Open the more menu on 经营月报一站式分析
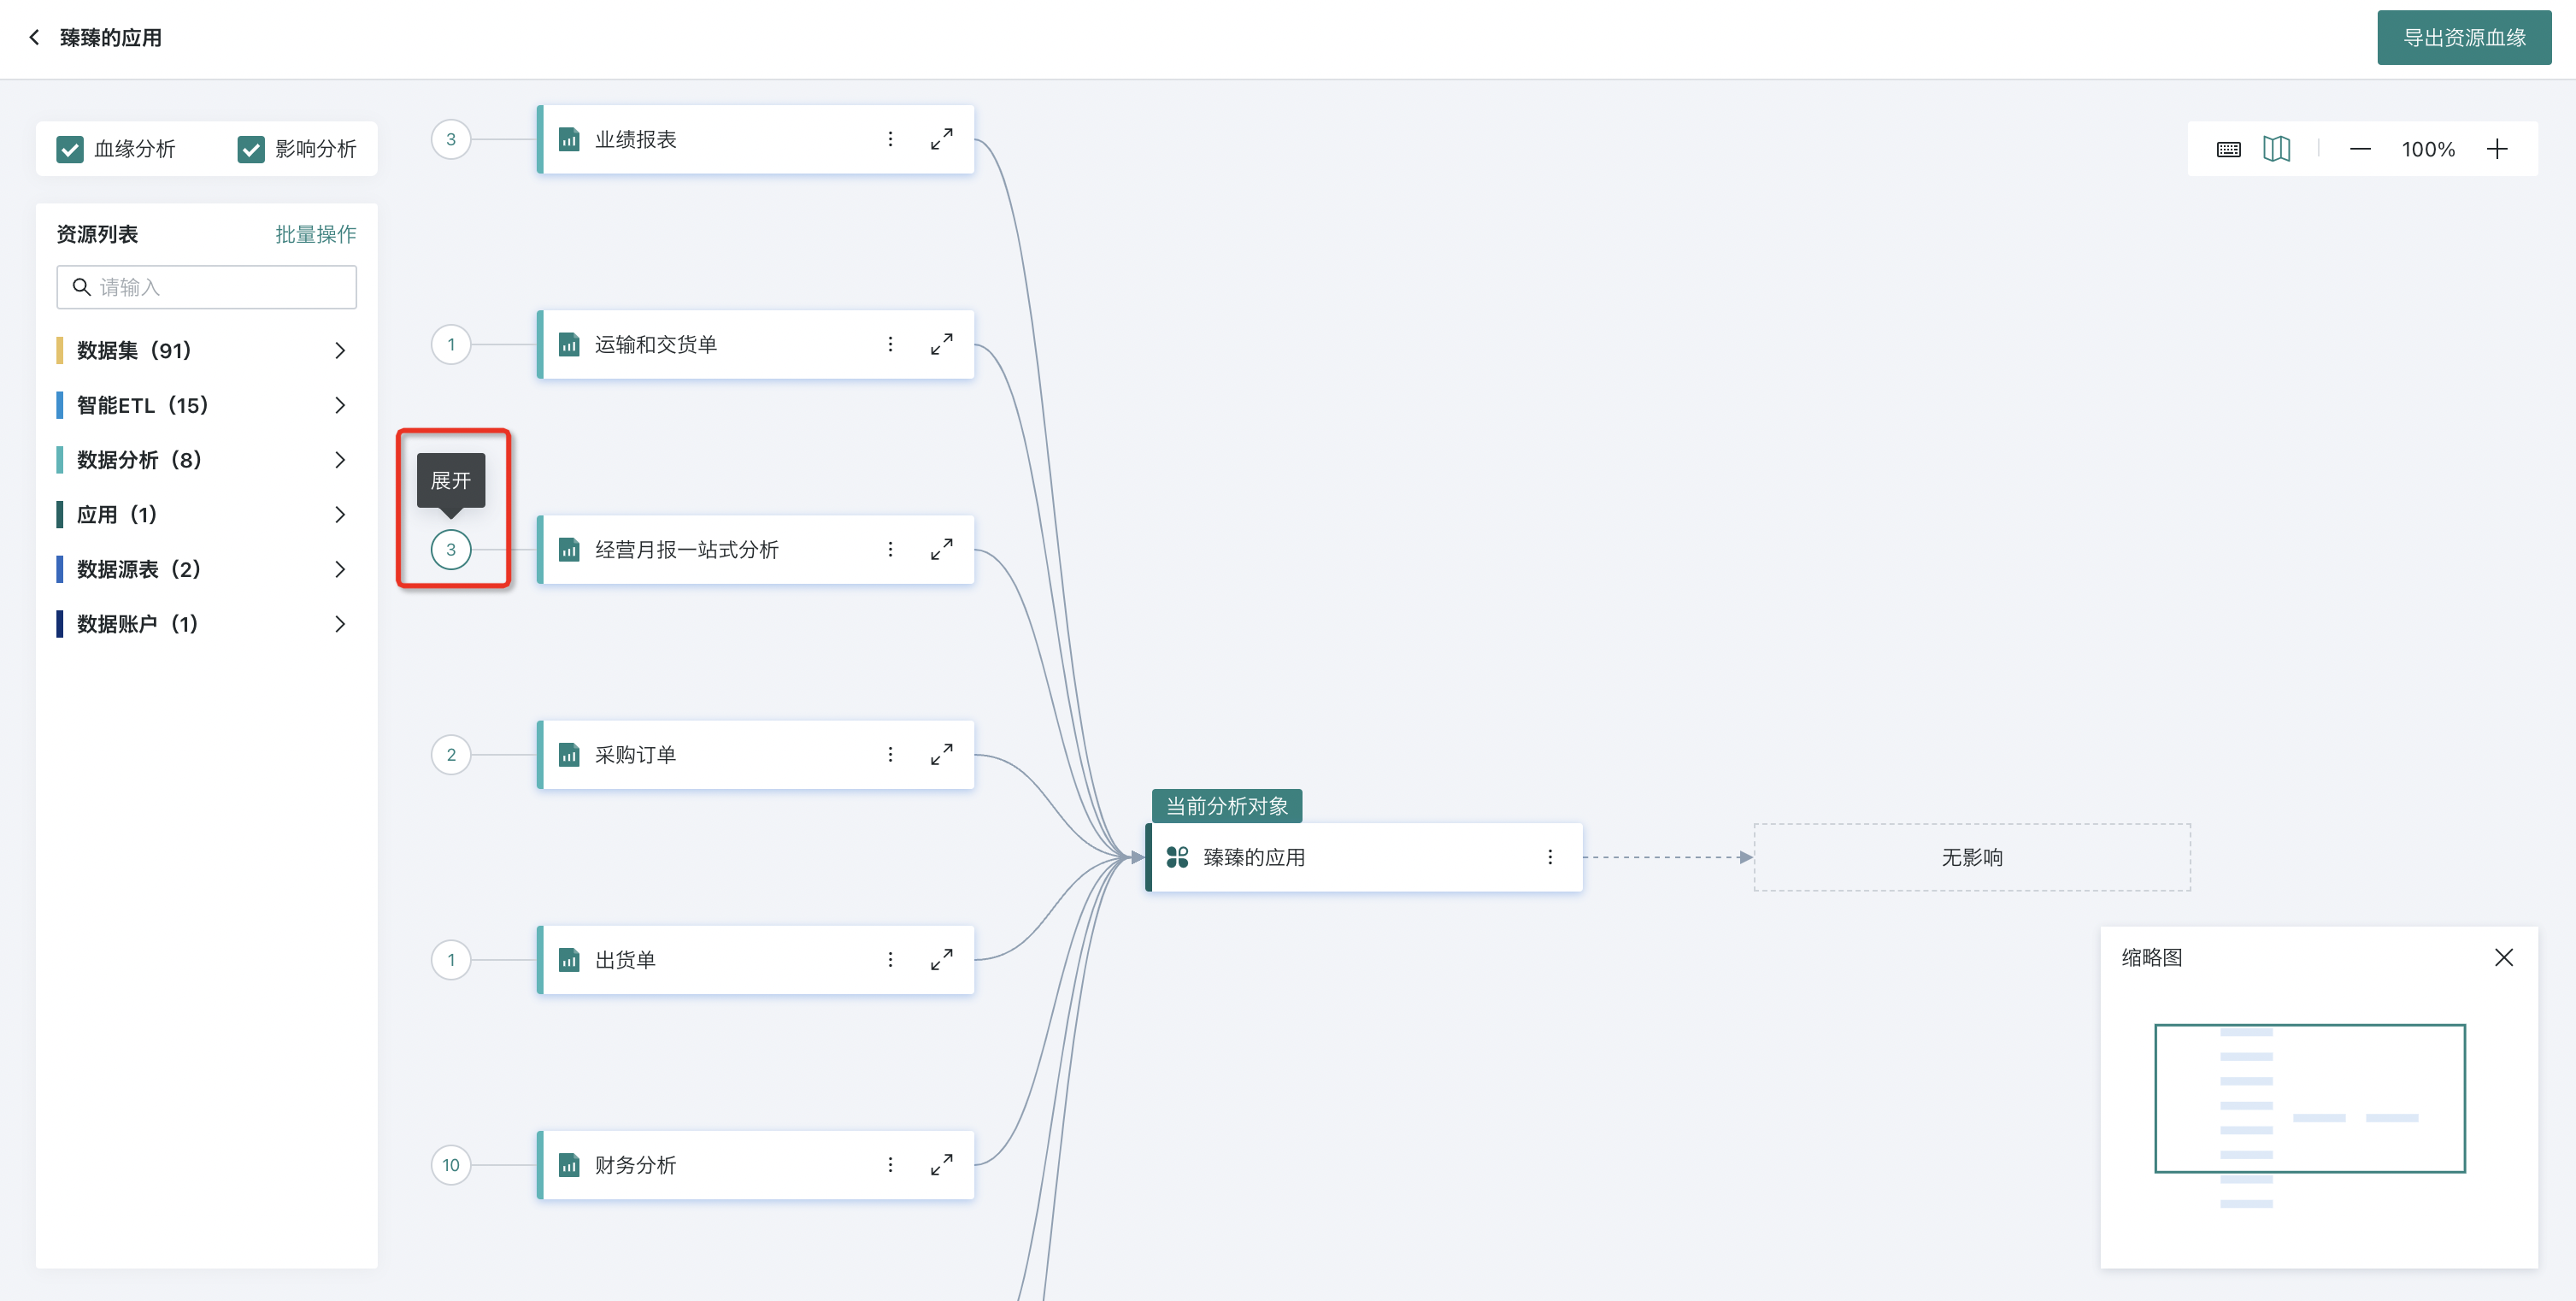This screenshot has width=2576, height=1301. coord(890,549)
